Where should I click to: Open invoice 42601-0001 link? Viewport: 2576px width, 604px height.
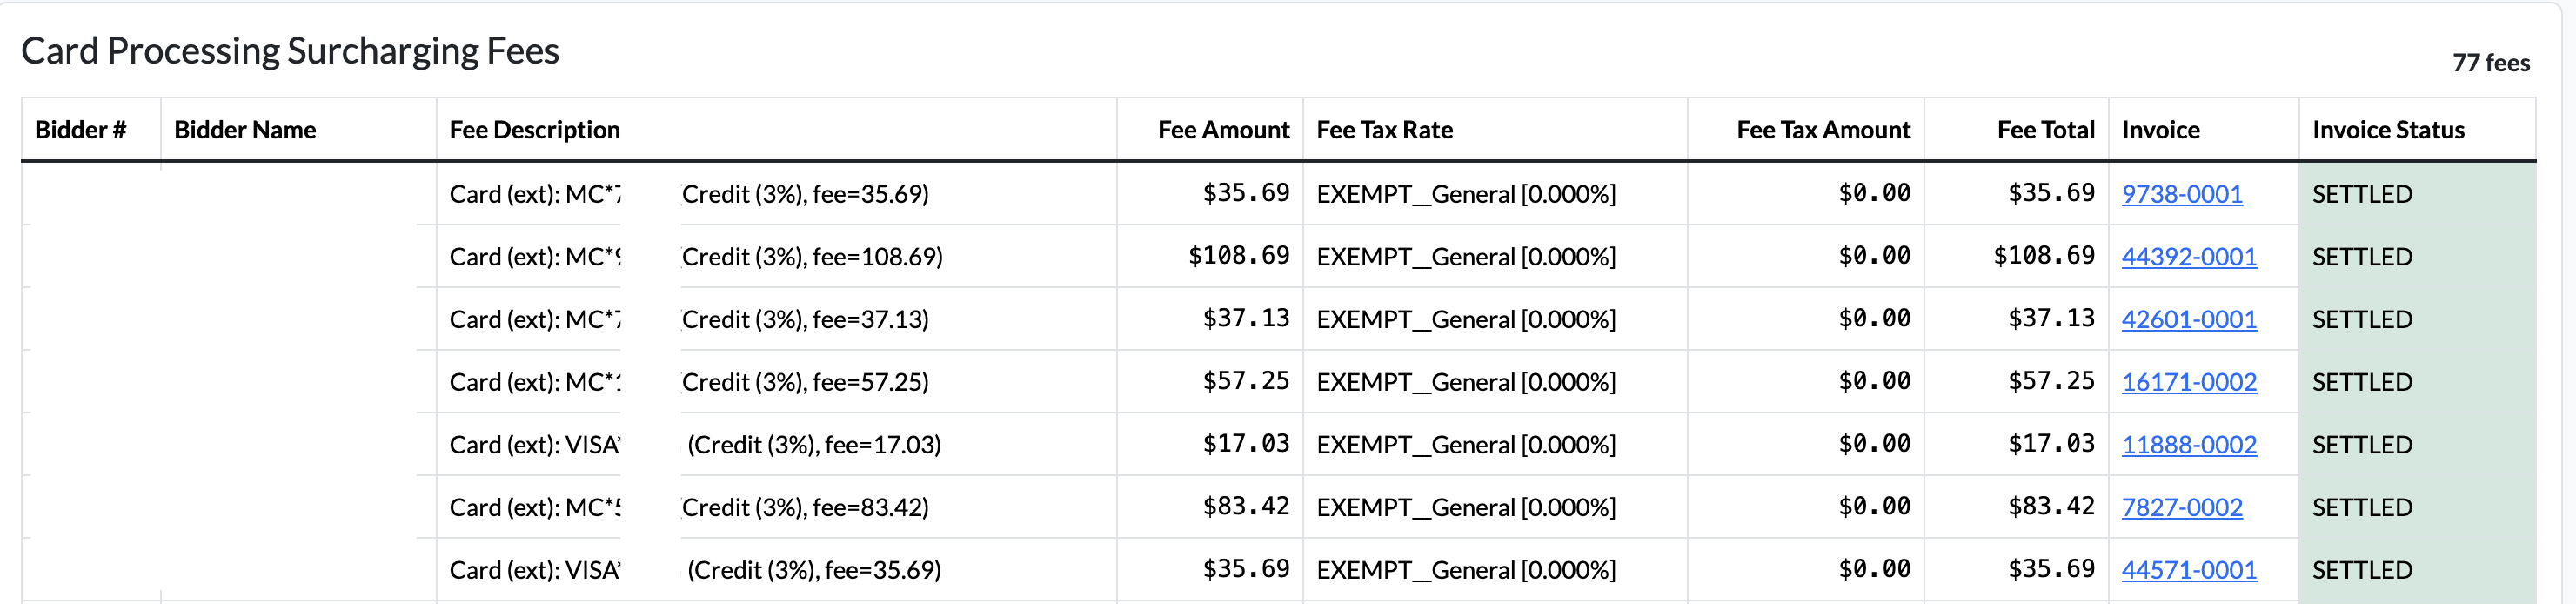(2188, 319)
